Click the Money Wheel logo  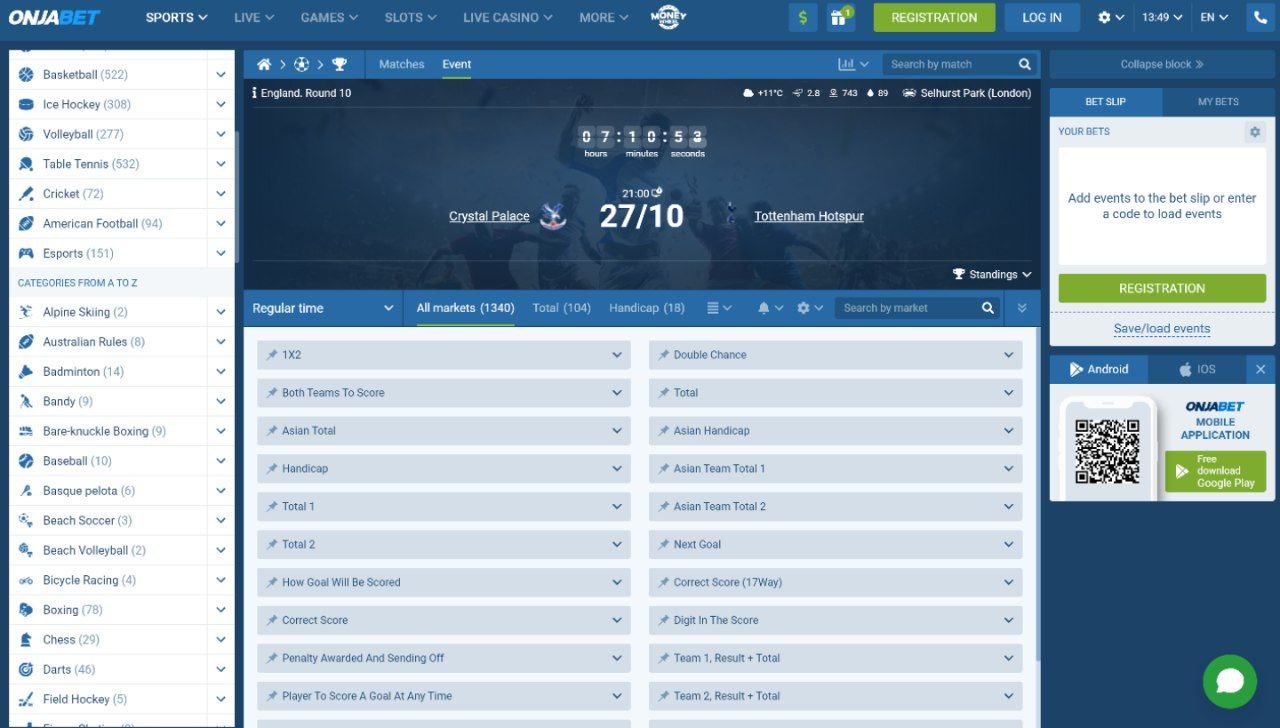pos(668,17)
